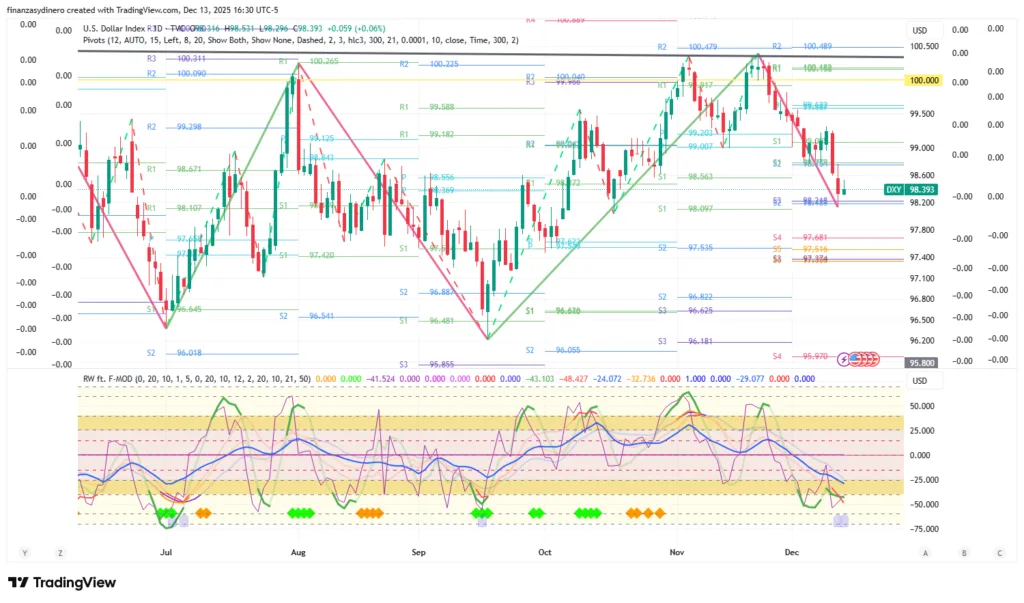The image size is (1024, 603).
Task: Click the Oct label on the time axis
Action: coord(544,551)
